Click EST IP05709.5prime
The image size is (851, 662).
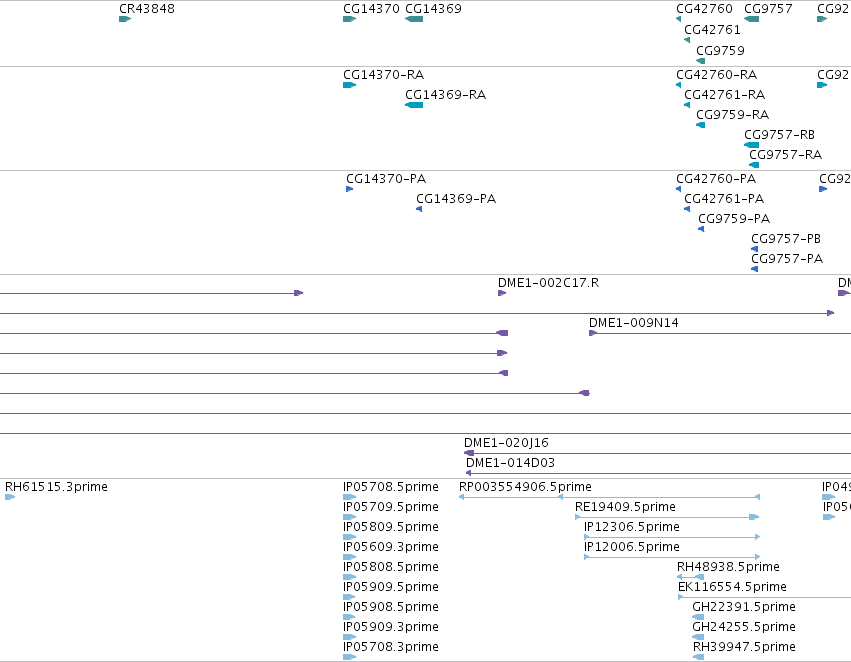[390, 507]
